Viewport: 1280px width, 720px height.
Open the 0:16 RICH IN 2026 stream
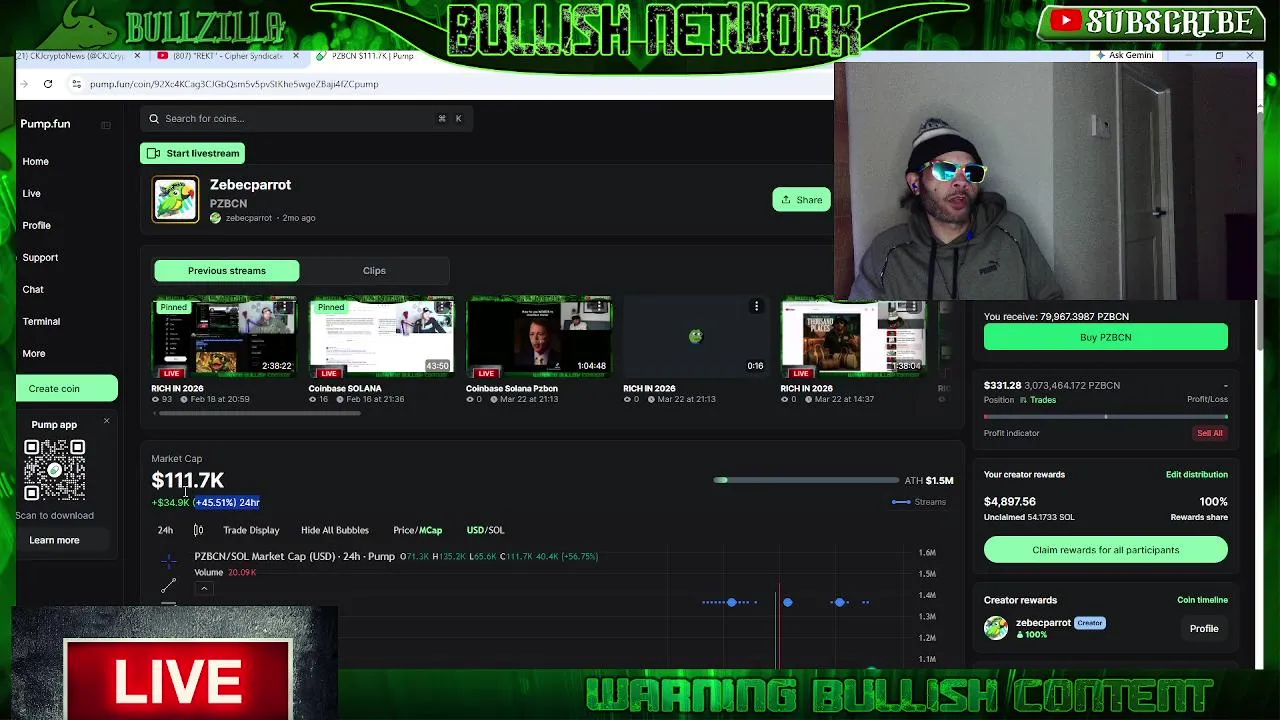coord(695,336)
